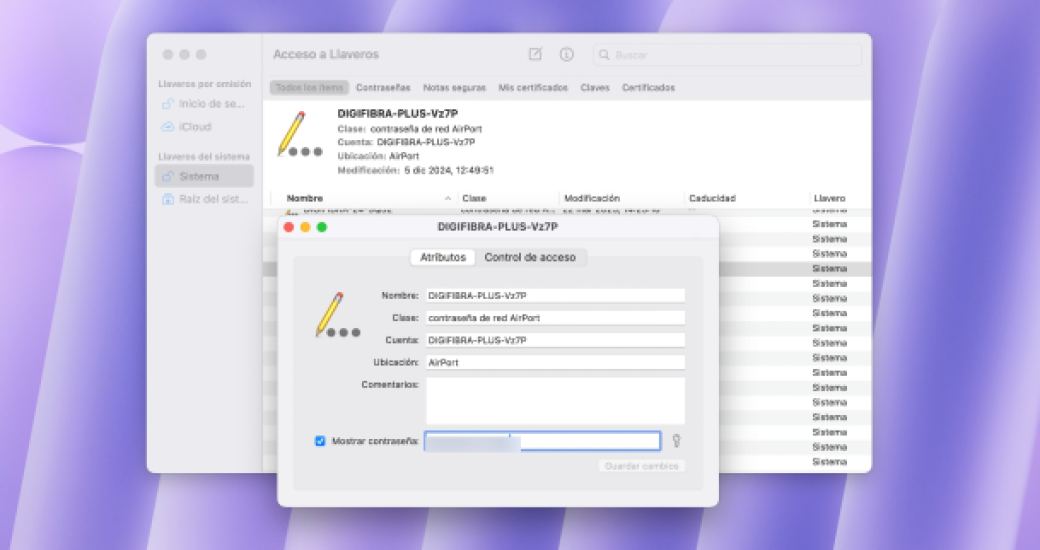Click the Buscar search field
This screenshot has height=550, width=1040.
pos(727,55)
